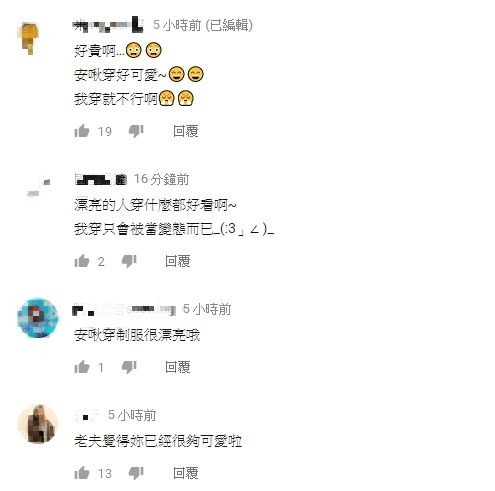The image size is (495, 491).
Task: Open the brown-haired avatar of last commenter
Action: [x=37, y=424]
